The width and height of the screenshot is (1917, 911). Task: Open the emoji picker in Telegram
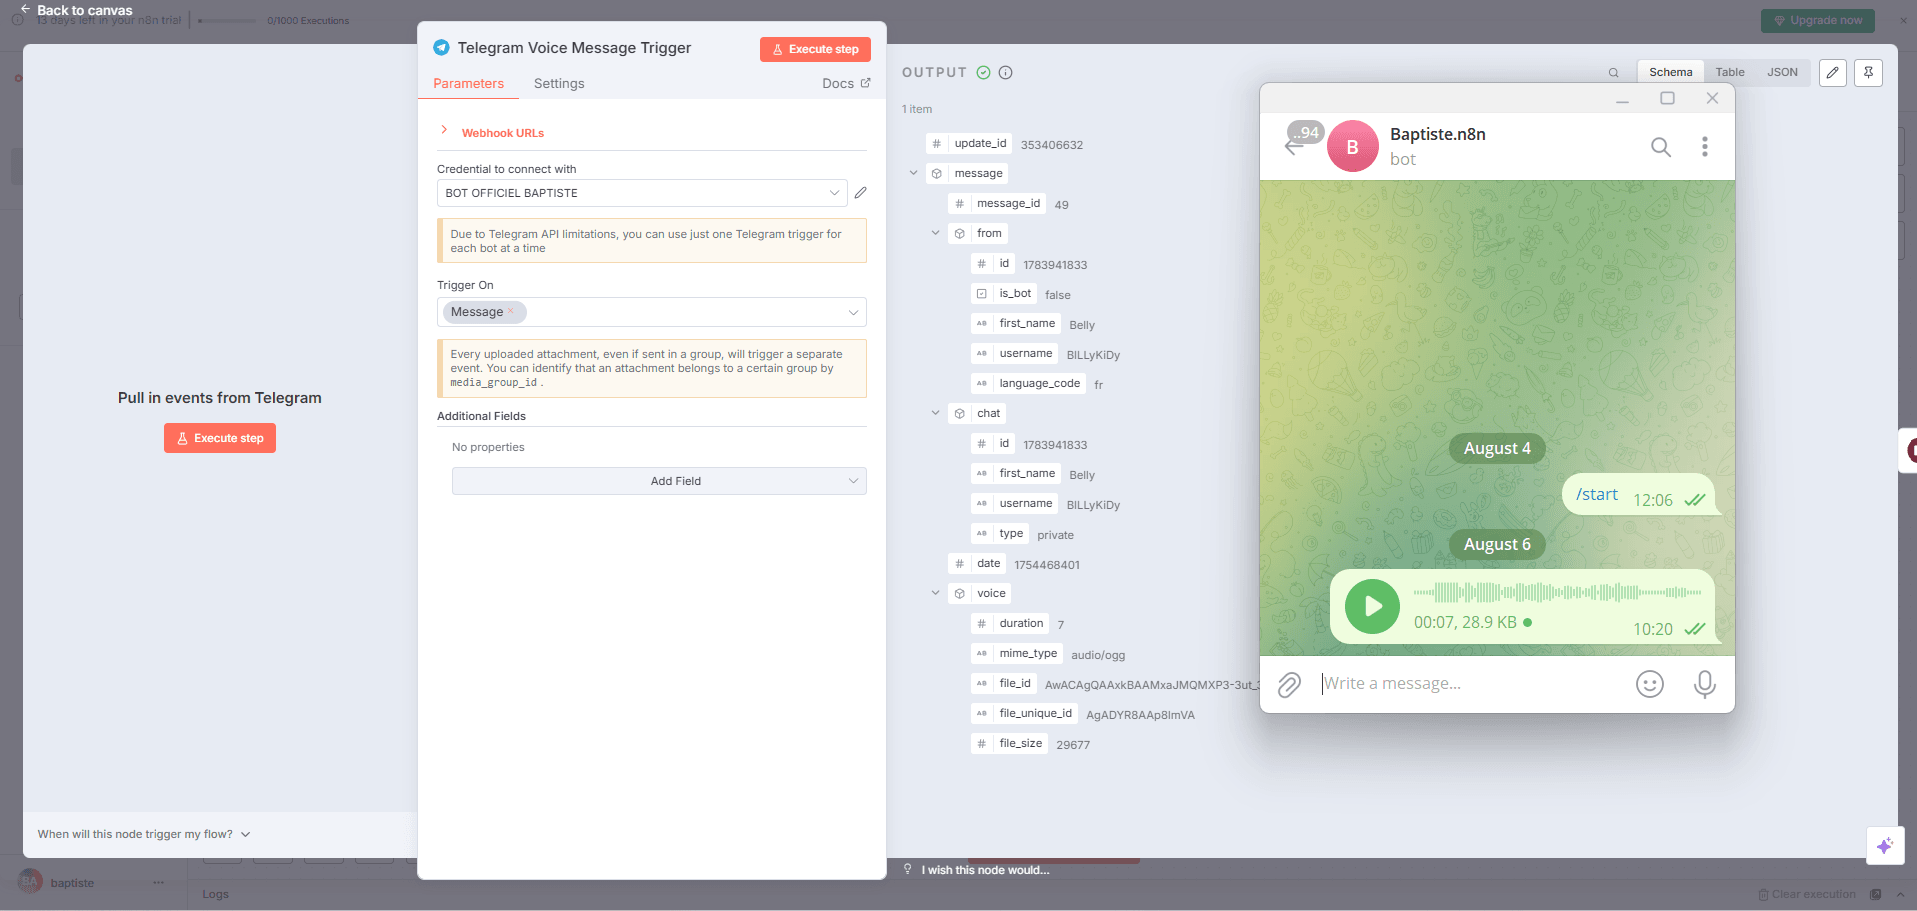coord(1649,684)
